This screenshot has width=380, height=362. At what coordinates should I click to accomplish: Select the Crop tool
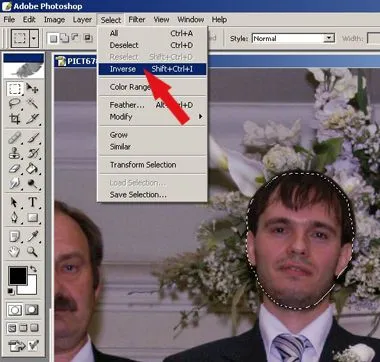14,119
